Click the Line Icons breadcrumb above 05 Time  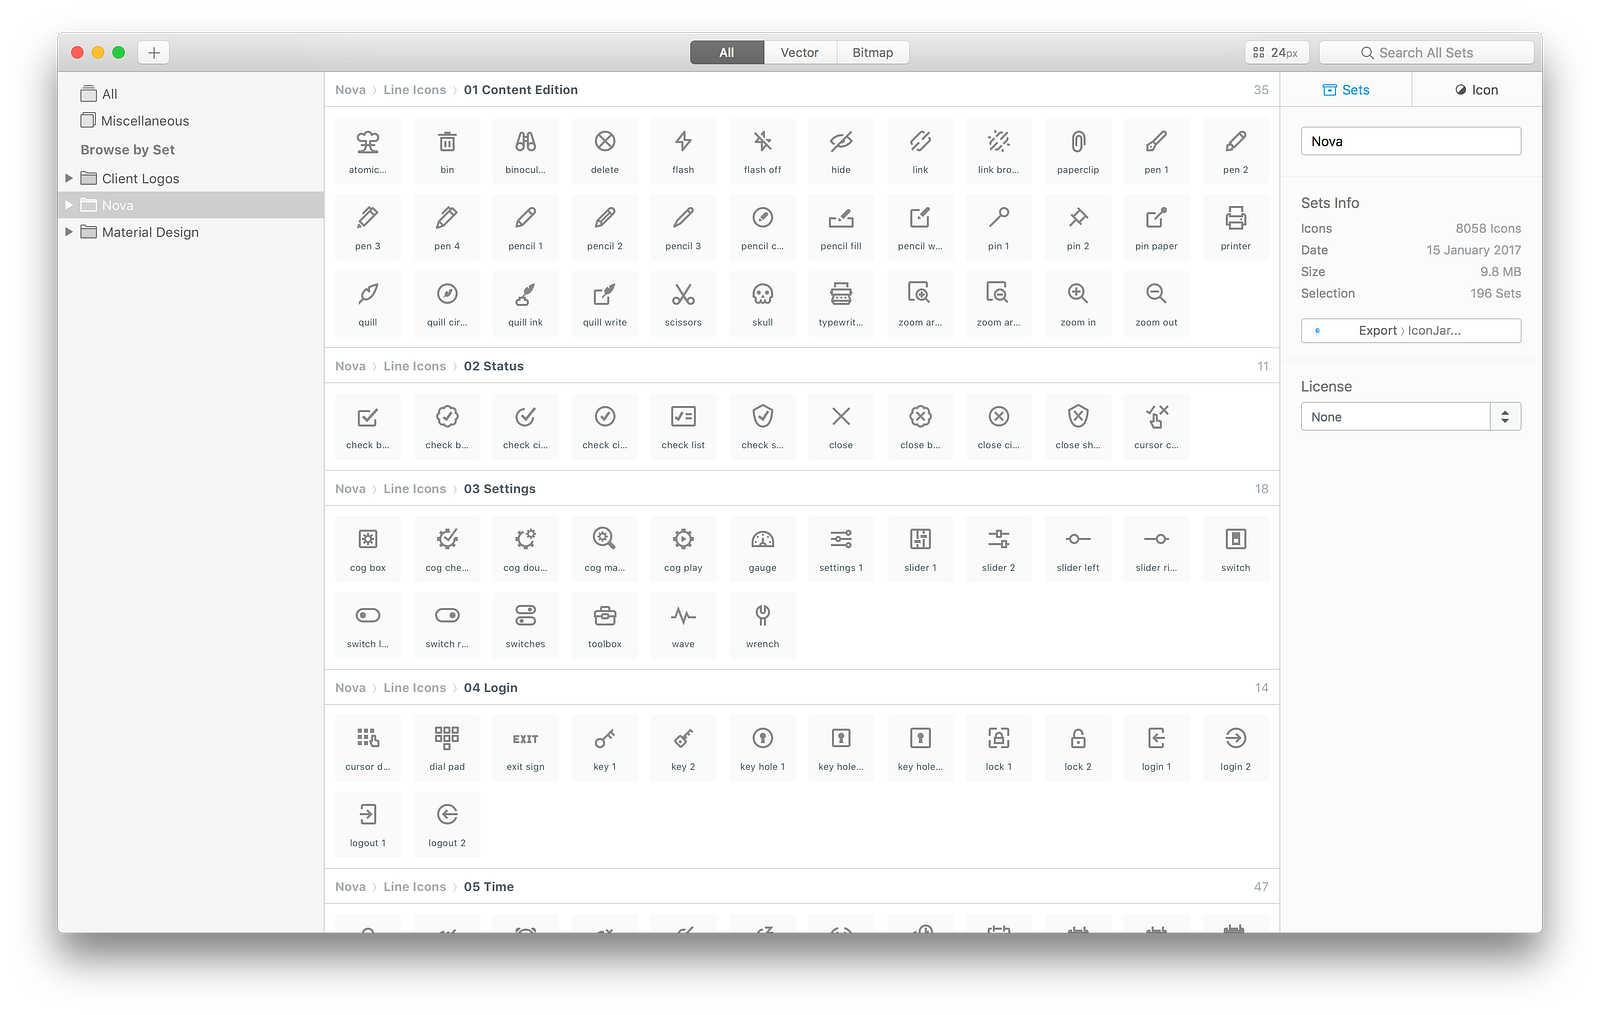415,887
